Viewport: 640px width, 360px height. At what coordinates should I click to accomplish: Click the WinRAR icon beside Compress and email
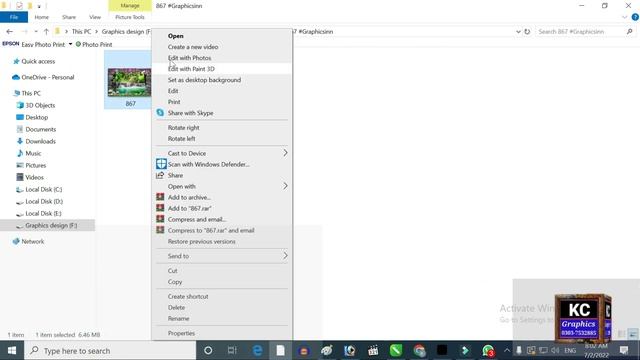(160, 219)
